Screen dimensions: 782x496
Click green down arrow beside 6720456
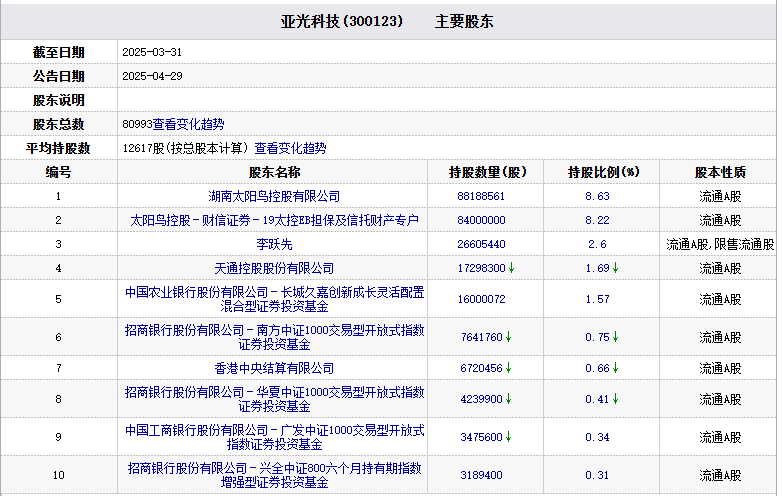click(x=509, y=368)
